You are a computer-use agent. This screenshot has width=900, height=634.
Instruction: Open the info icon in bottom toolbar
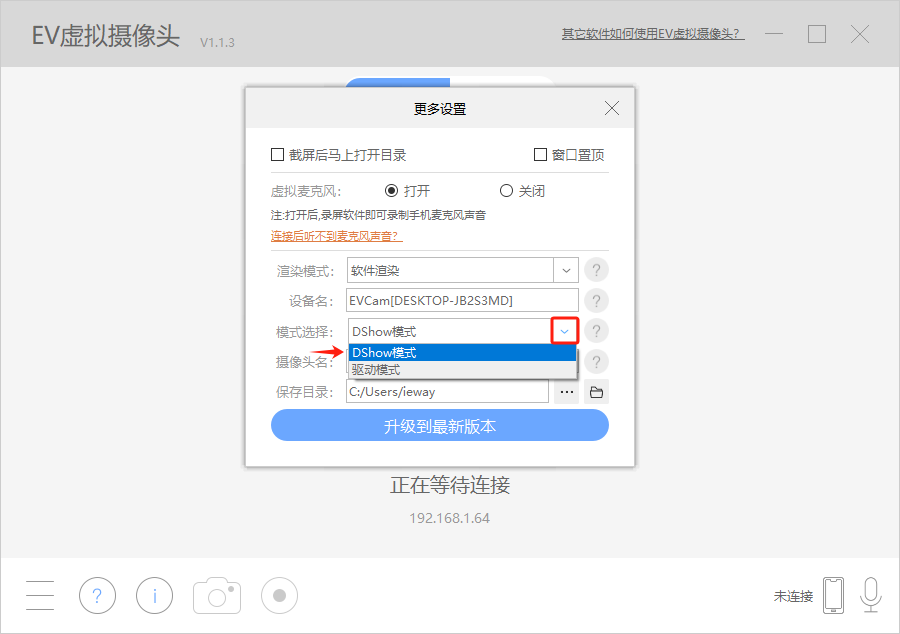(155, 596)
